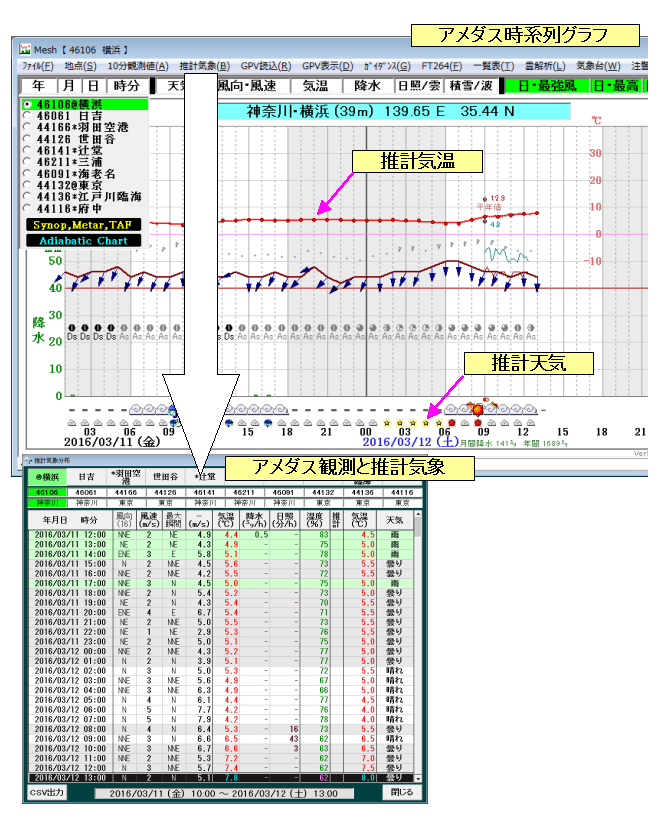Select the row 2016/03/12 00:00
The image size is (663, 815).
tap(221, 651)
